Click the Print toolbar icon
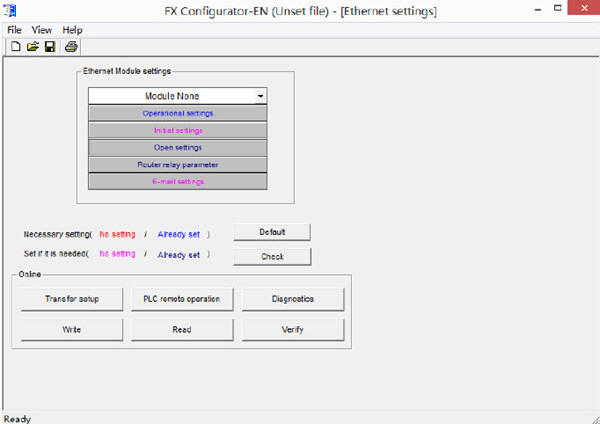Image resolution: width=600 pixels, height=424 pixels. pyautogui.click(x=71, y=47)
